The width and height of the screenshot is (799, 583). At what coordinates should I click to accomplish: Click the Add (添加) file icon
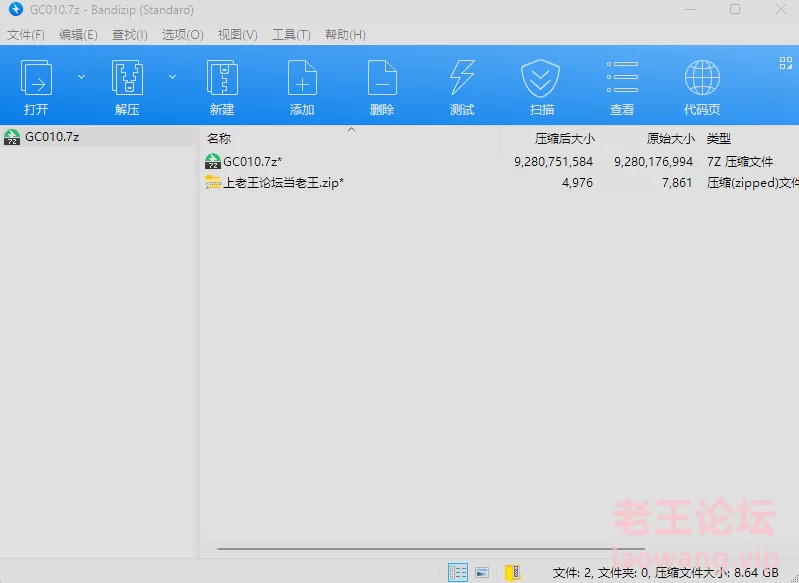302,77
